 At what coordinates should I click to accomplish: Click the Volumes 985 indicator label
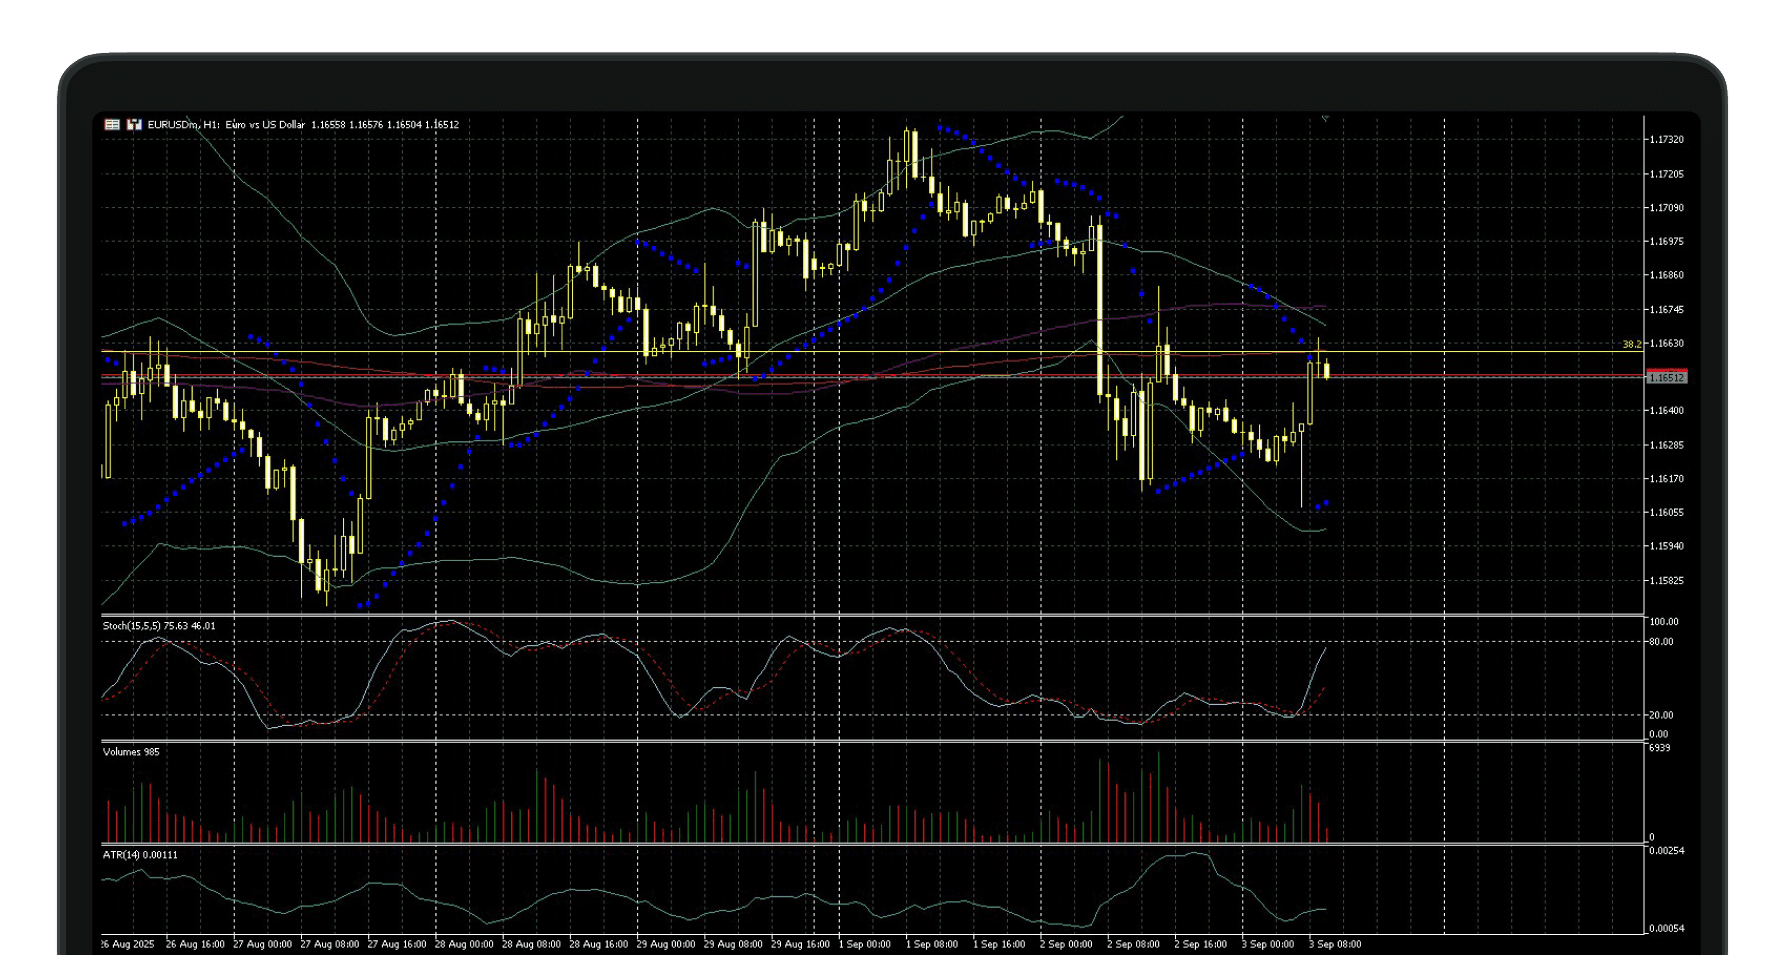click(x=131, y=752)
